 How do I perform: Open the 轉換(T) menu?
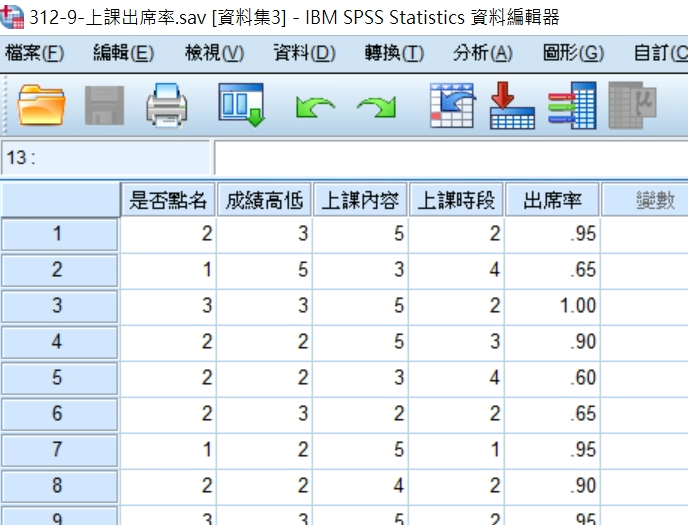[x=393, y=53]
